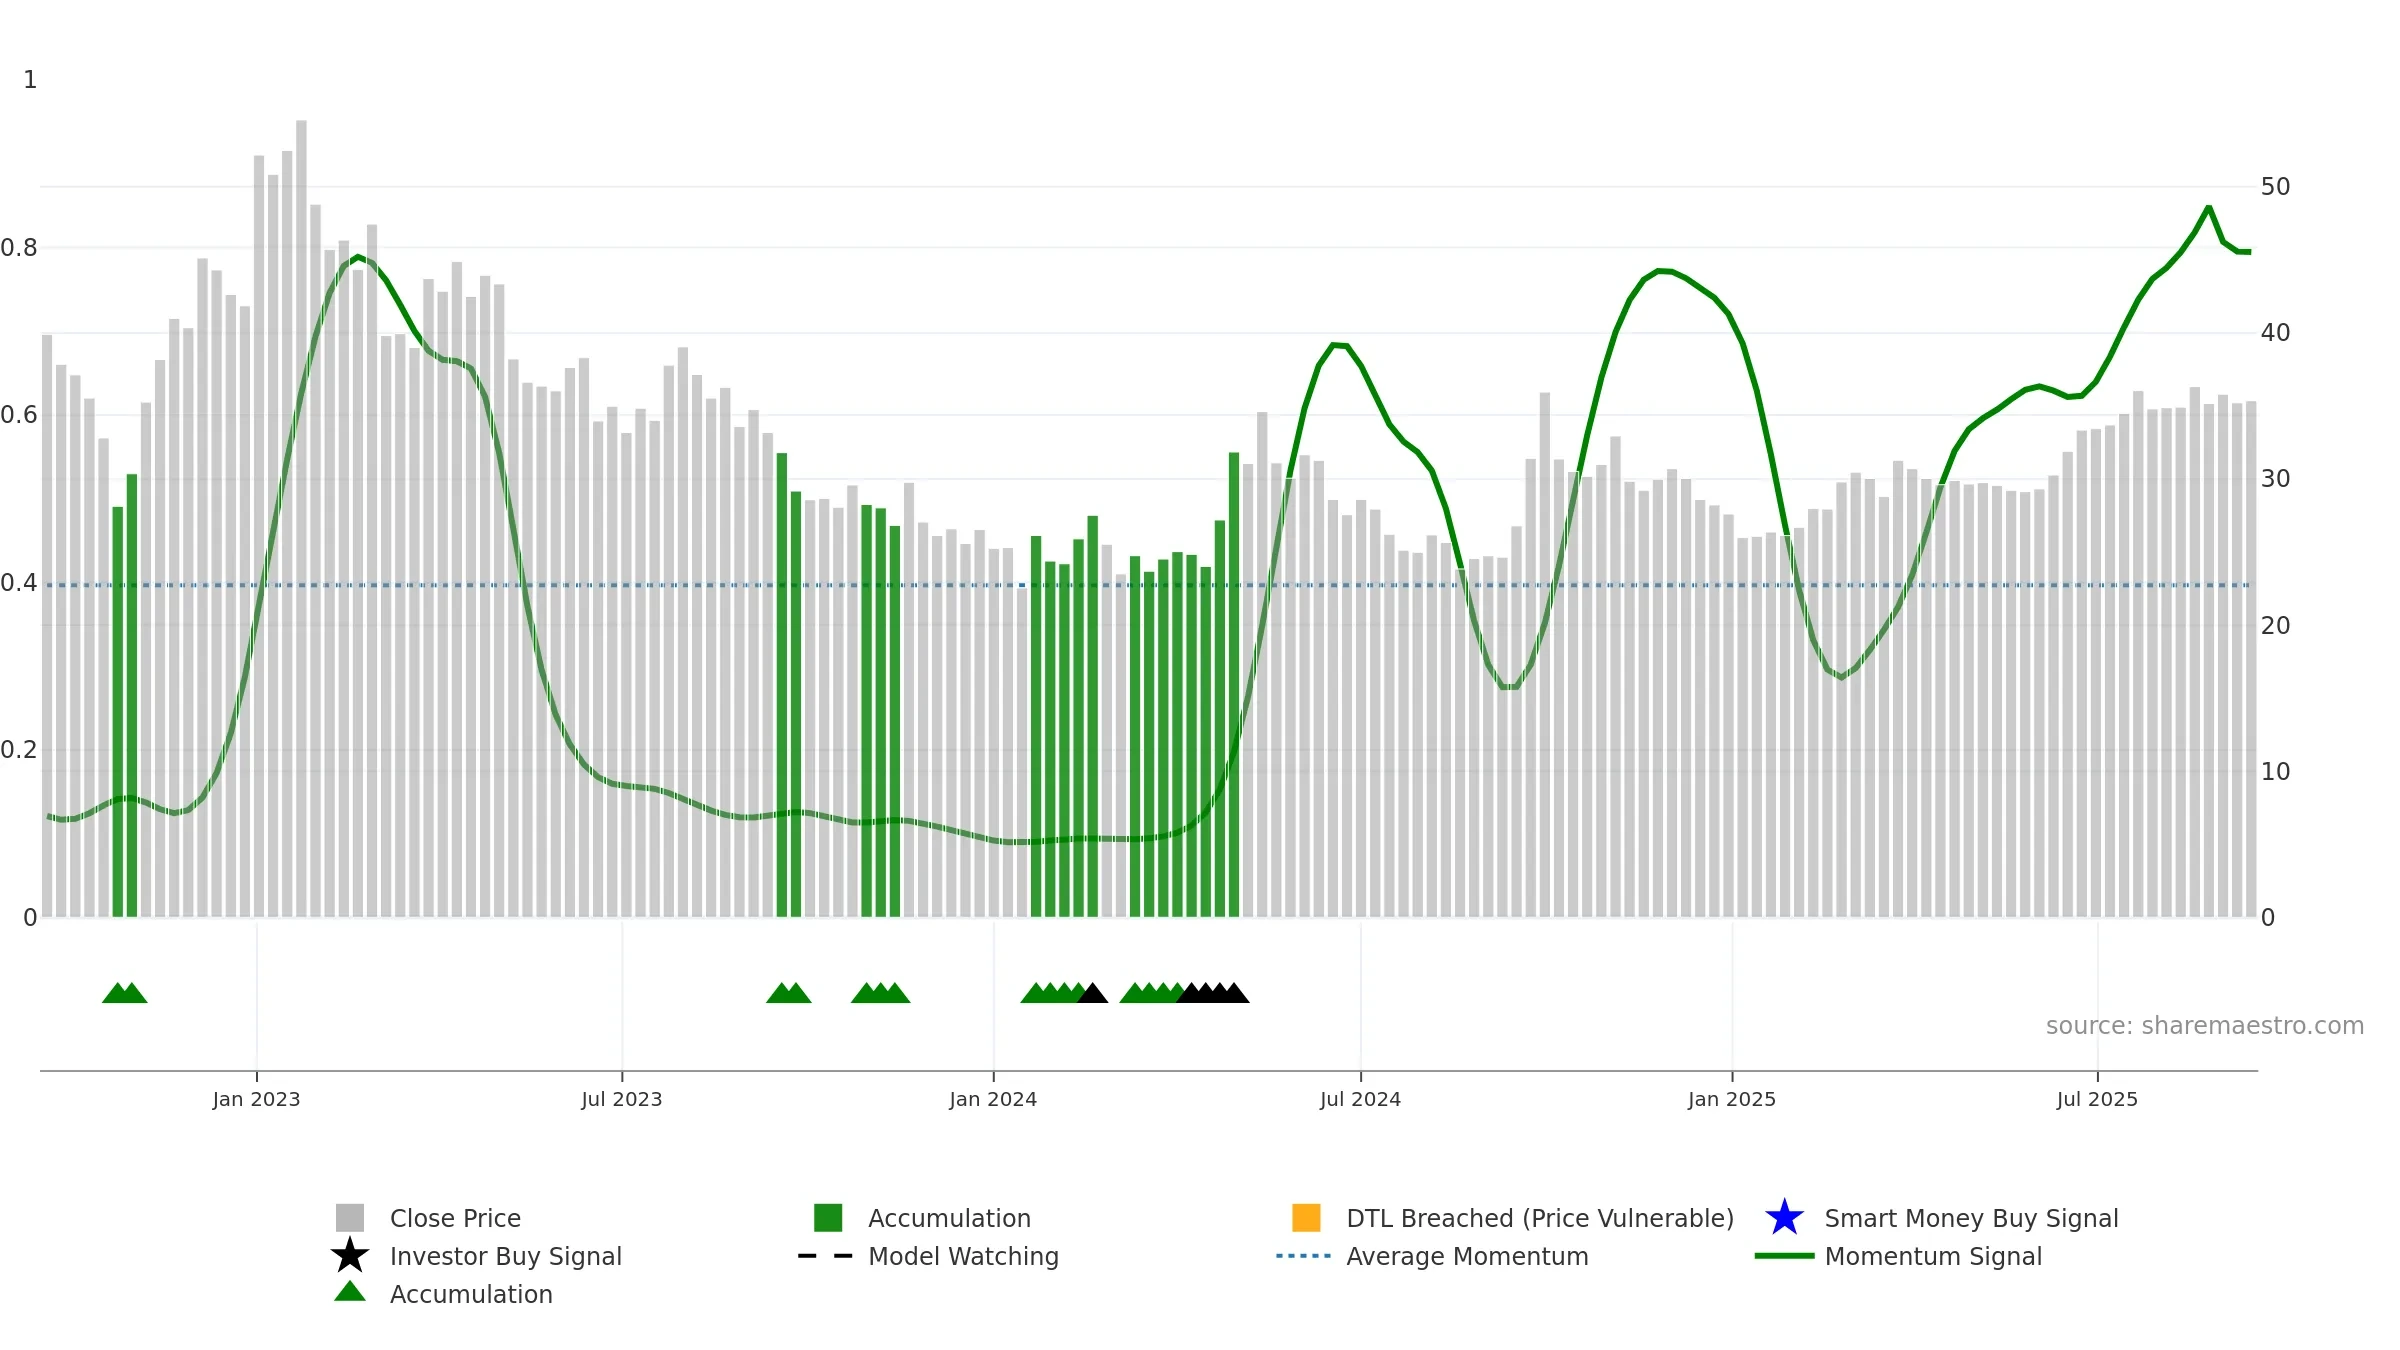Select the gray Close Price legend square
Screen dimensions: 2400x1350
(x=350, y=1218)
